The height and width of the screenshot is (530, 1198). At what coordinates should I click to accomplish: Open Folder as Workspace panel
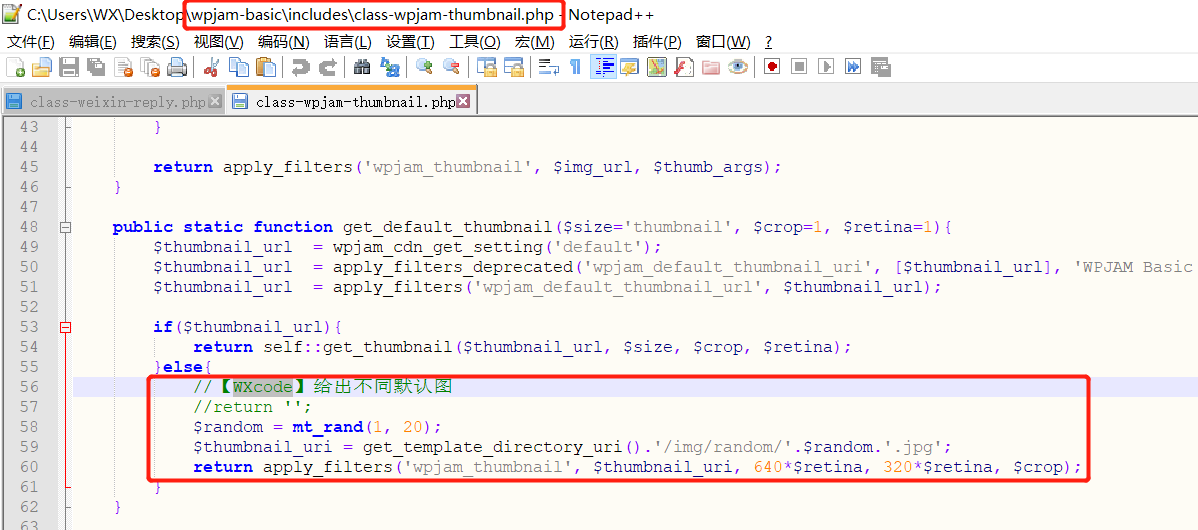point(711,67)
